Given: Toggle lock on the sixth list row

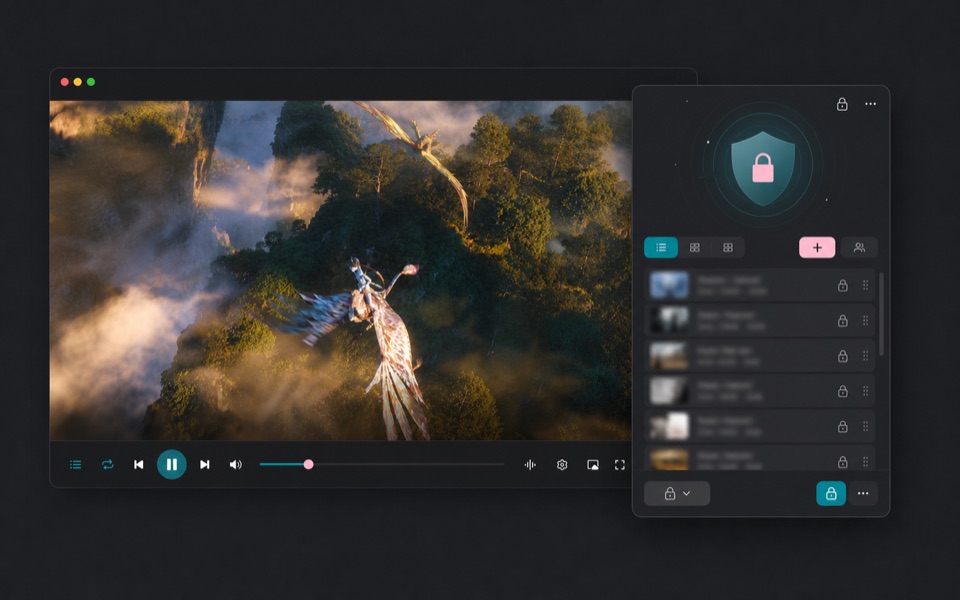Looking at the screenshot, I should 842,462.
